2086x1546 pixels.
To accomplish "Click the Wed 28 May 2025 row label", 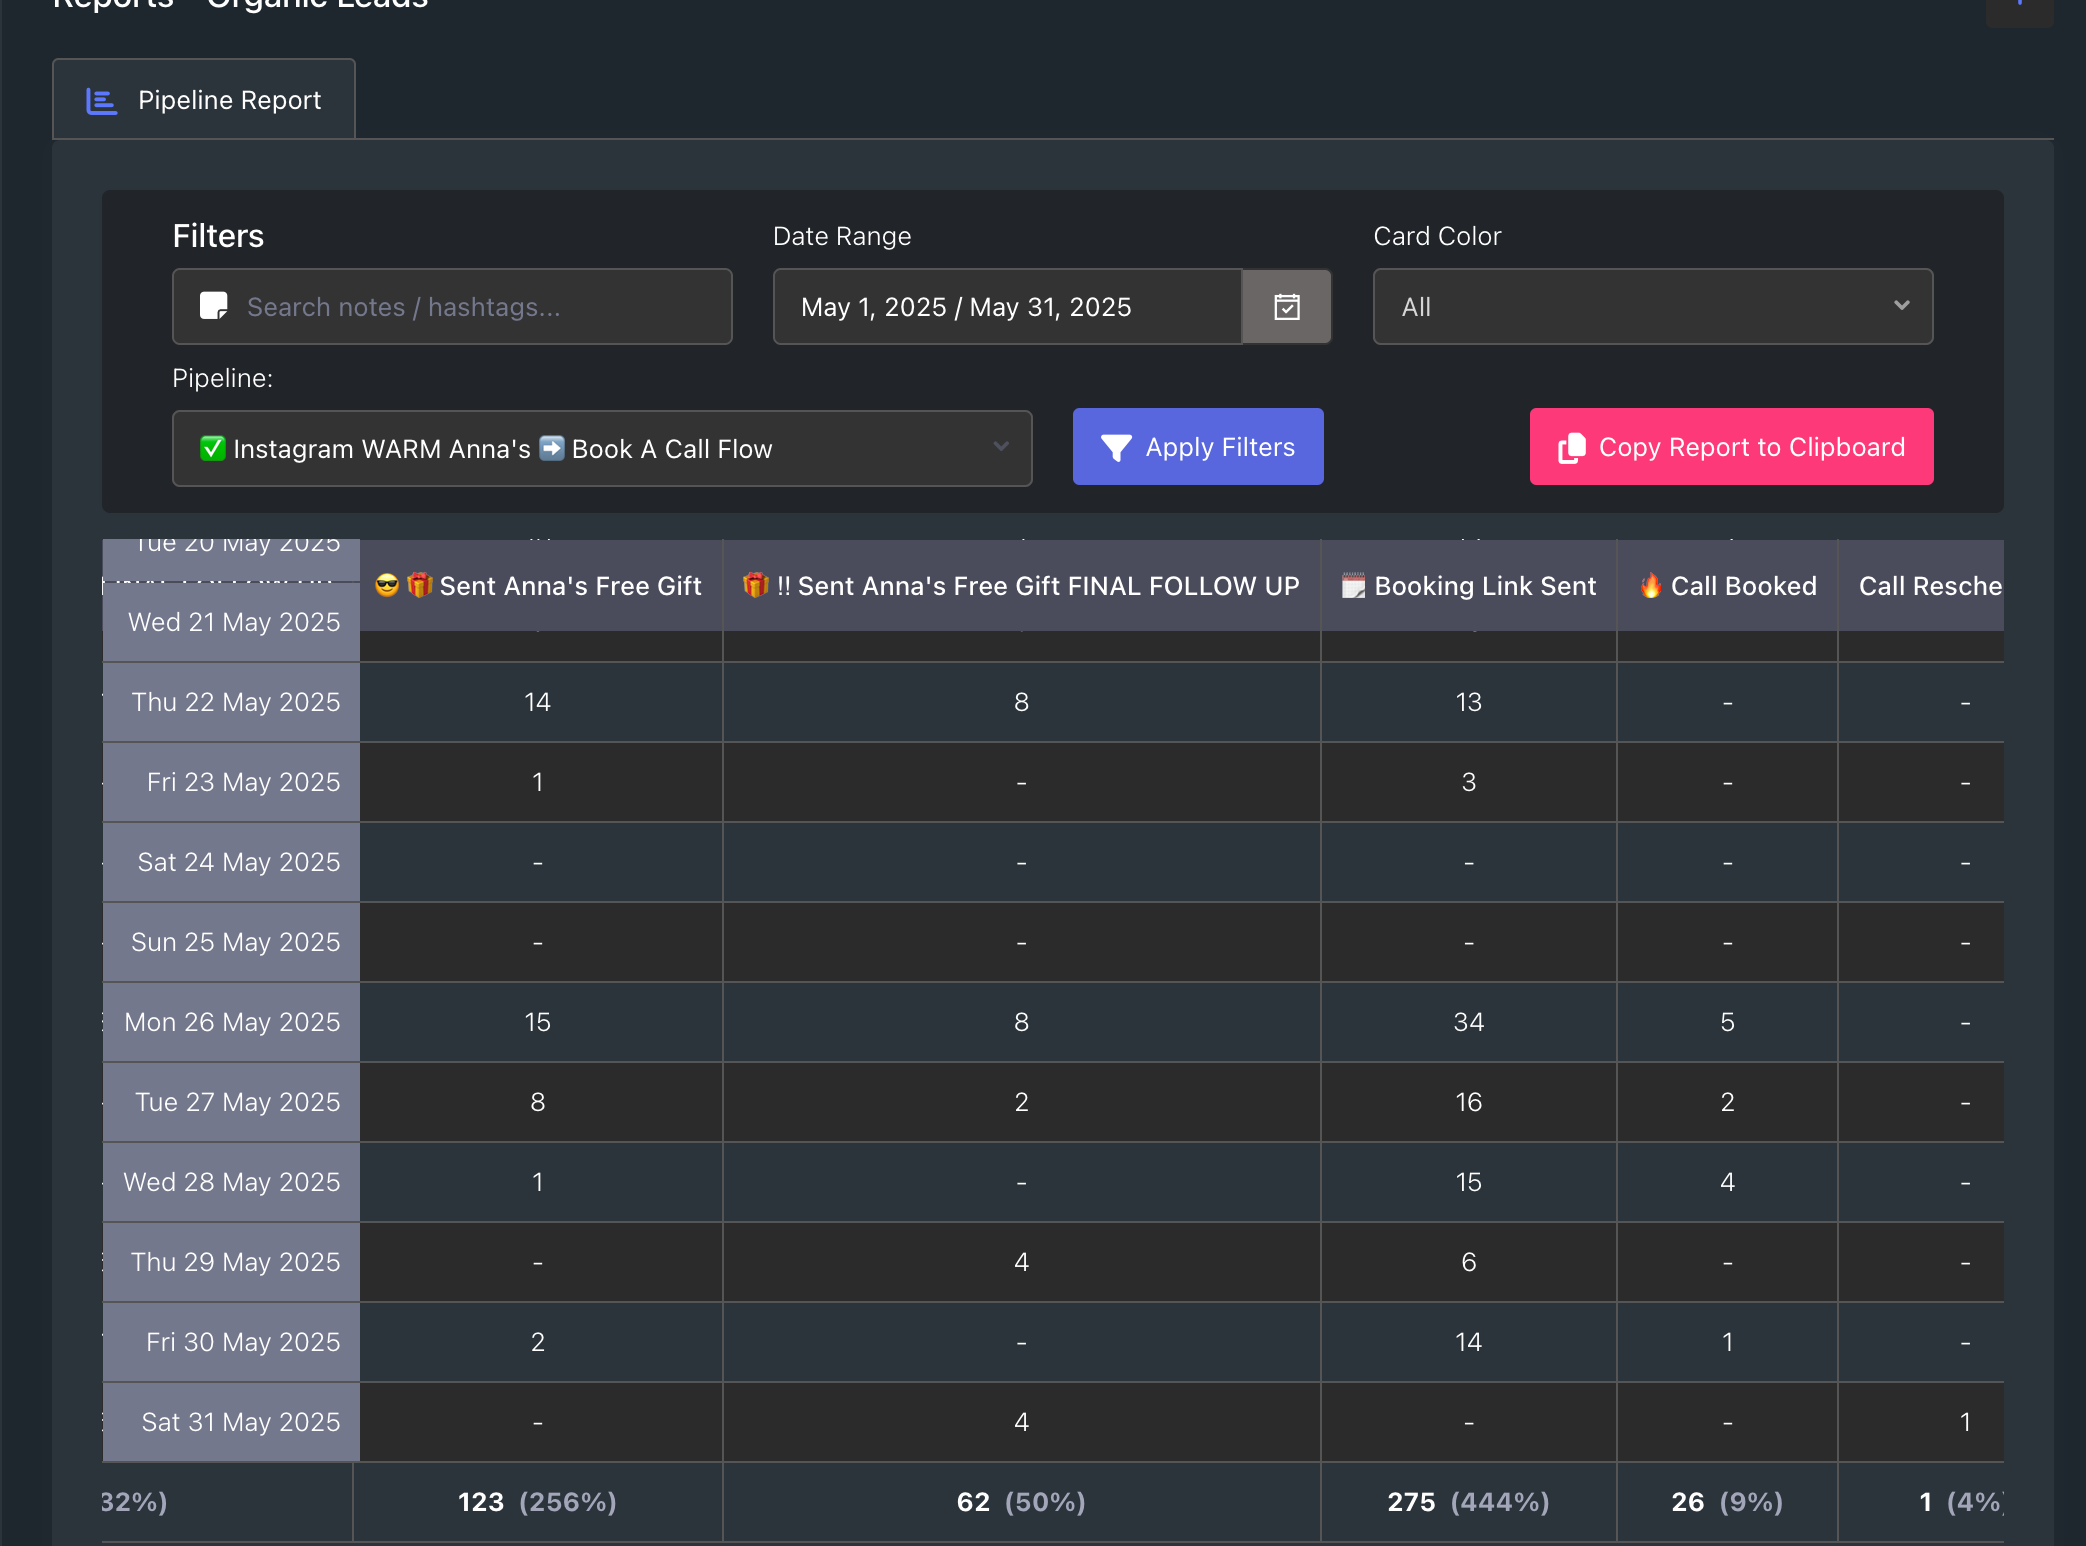I will [232, 1182].
